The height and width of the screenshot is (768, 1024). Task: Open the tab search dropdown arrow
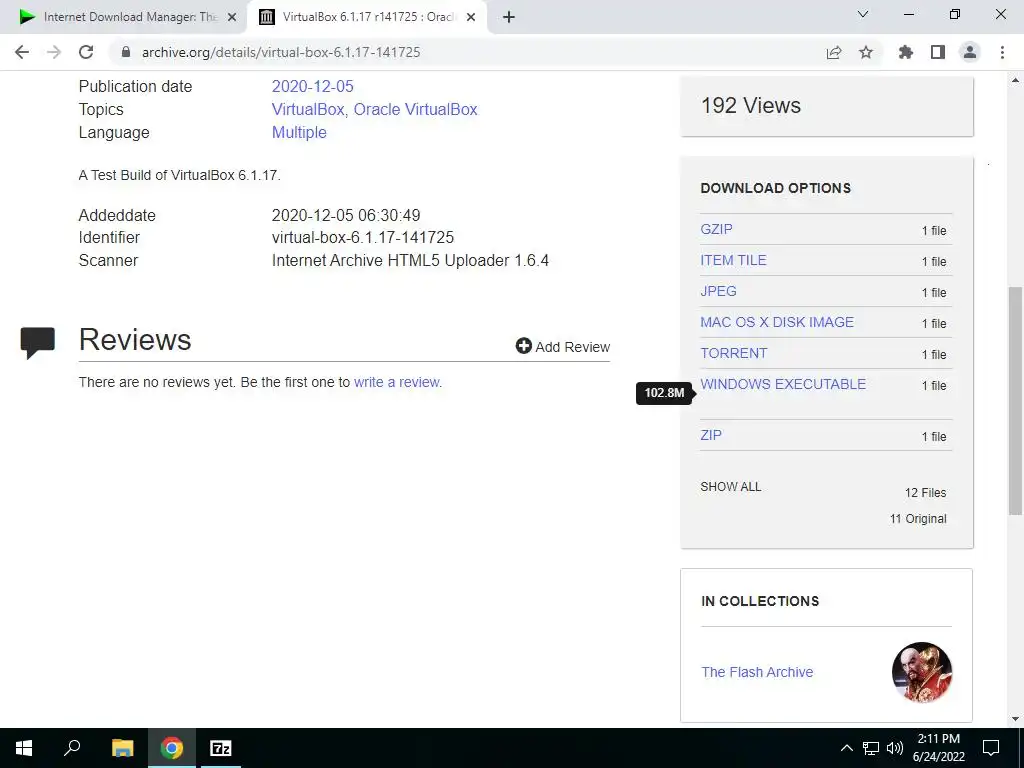click(863, 14)
